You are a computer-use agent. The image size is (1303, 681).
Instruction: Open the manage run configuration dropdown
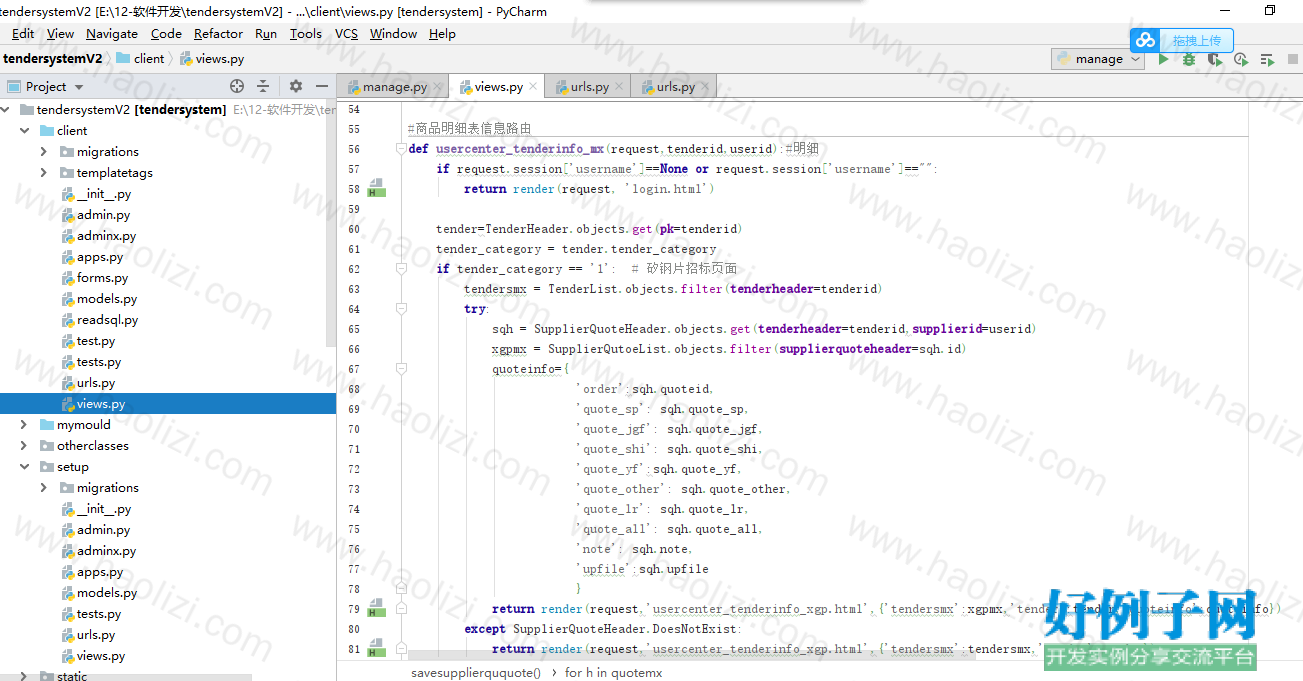(x=1097, y=59)
